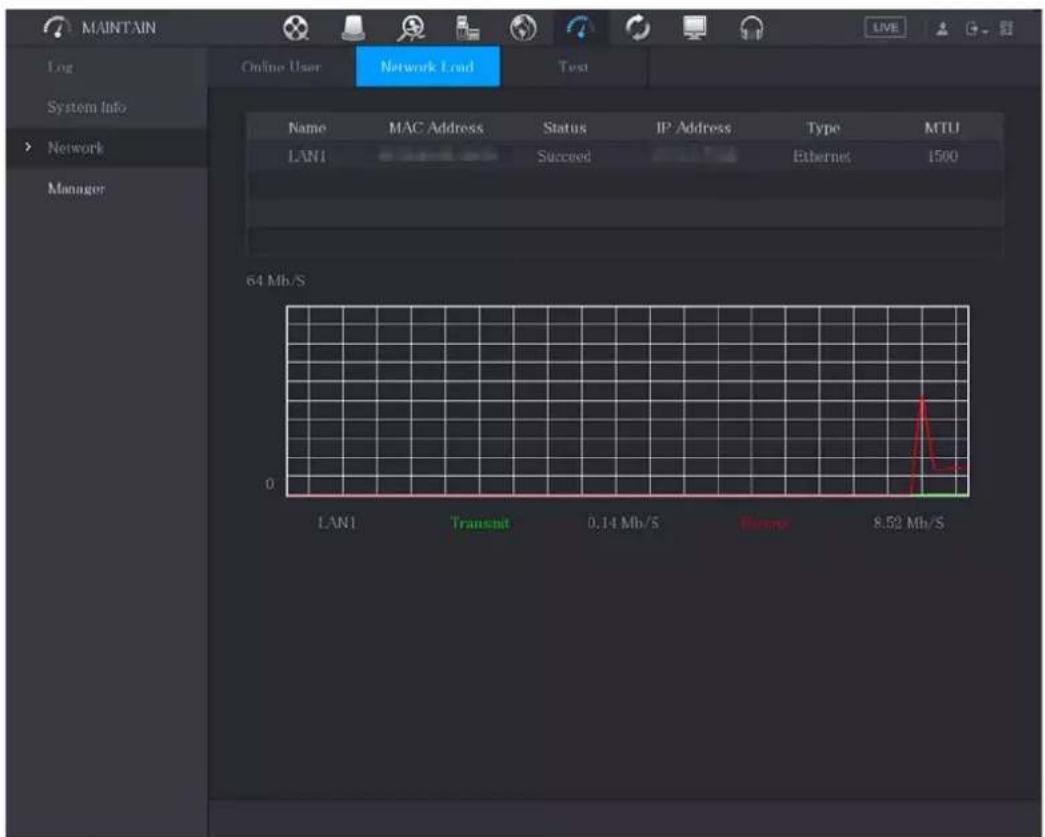The image size is (1045, 837).
Task: Open the Network globe icon
Action: click(523, 28)
